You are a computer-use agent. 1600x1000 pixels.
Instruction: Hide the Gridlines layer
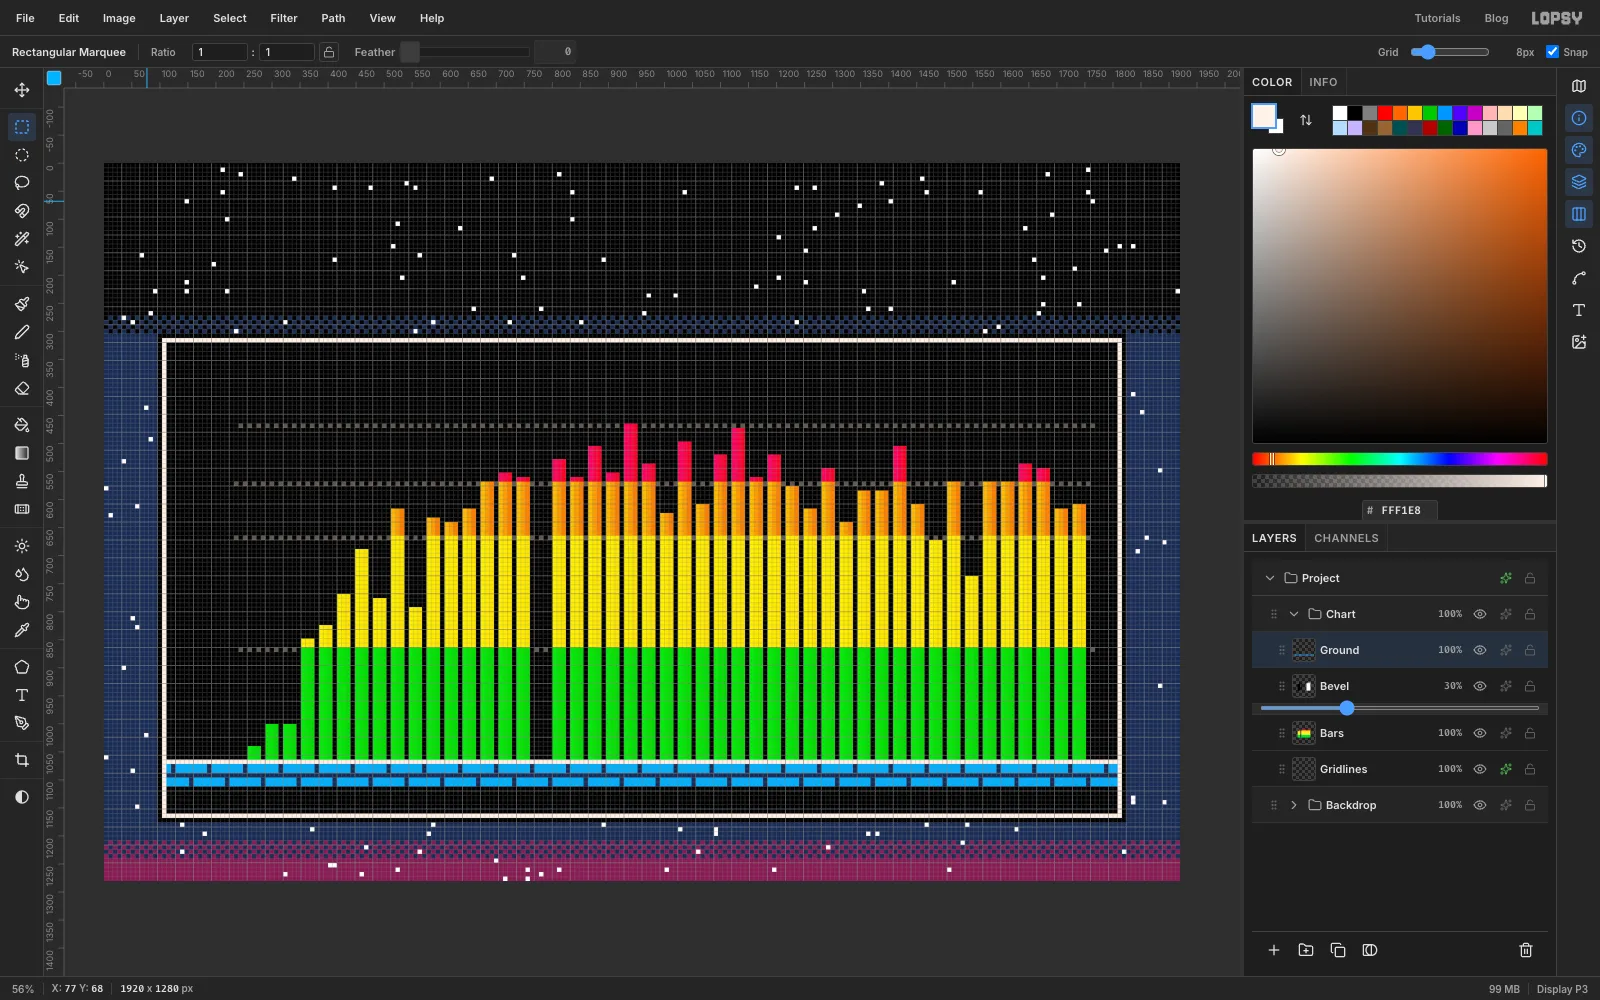(x=1480, y=769)
